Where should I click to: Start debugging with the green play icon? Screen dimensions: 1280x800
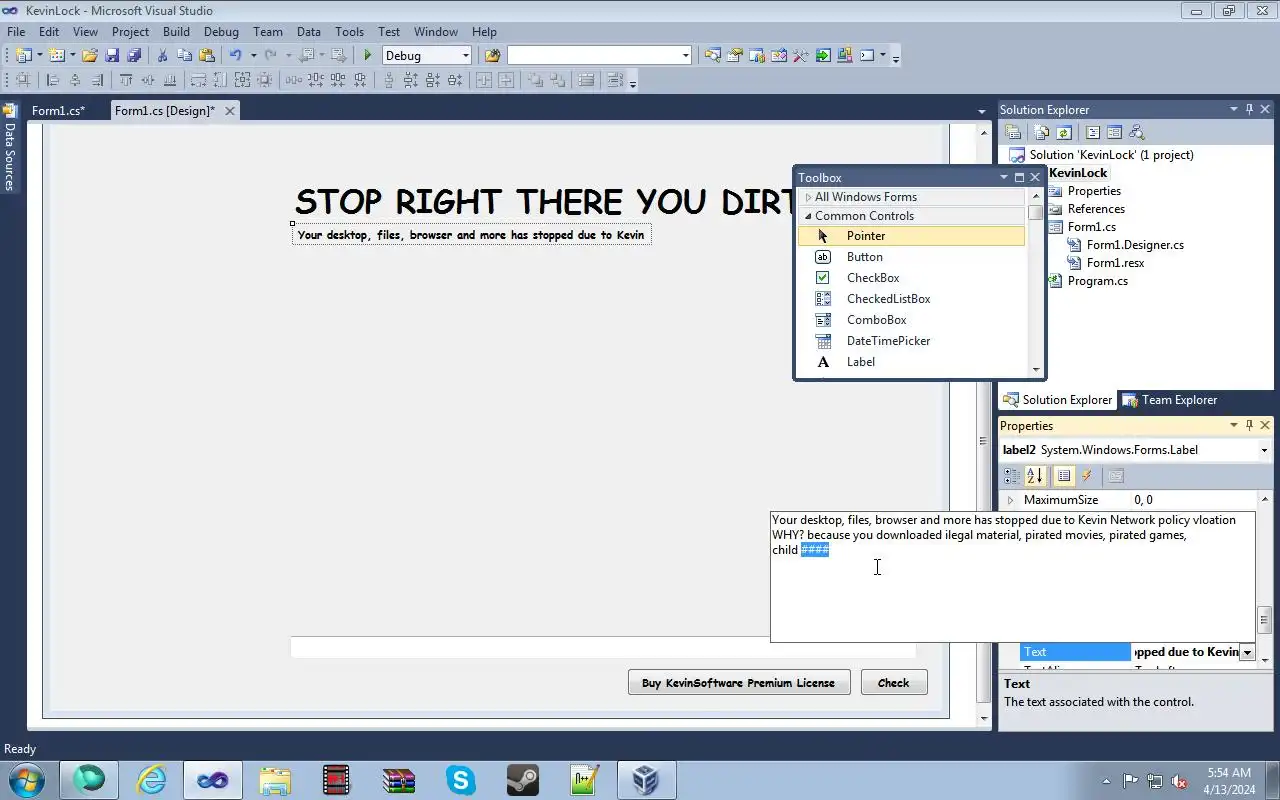coord(368,55)
